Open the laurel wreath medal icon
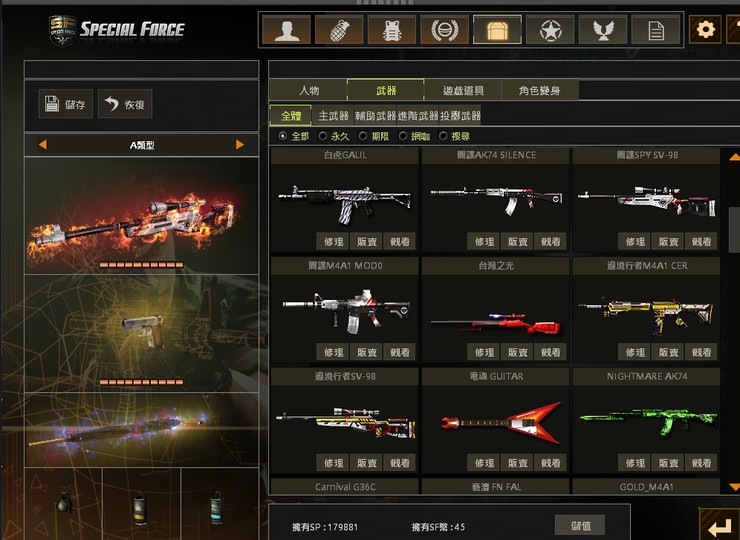 click(445, 30)
